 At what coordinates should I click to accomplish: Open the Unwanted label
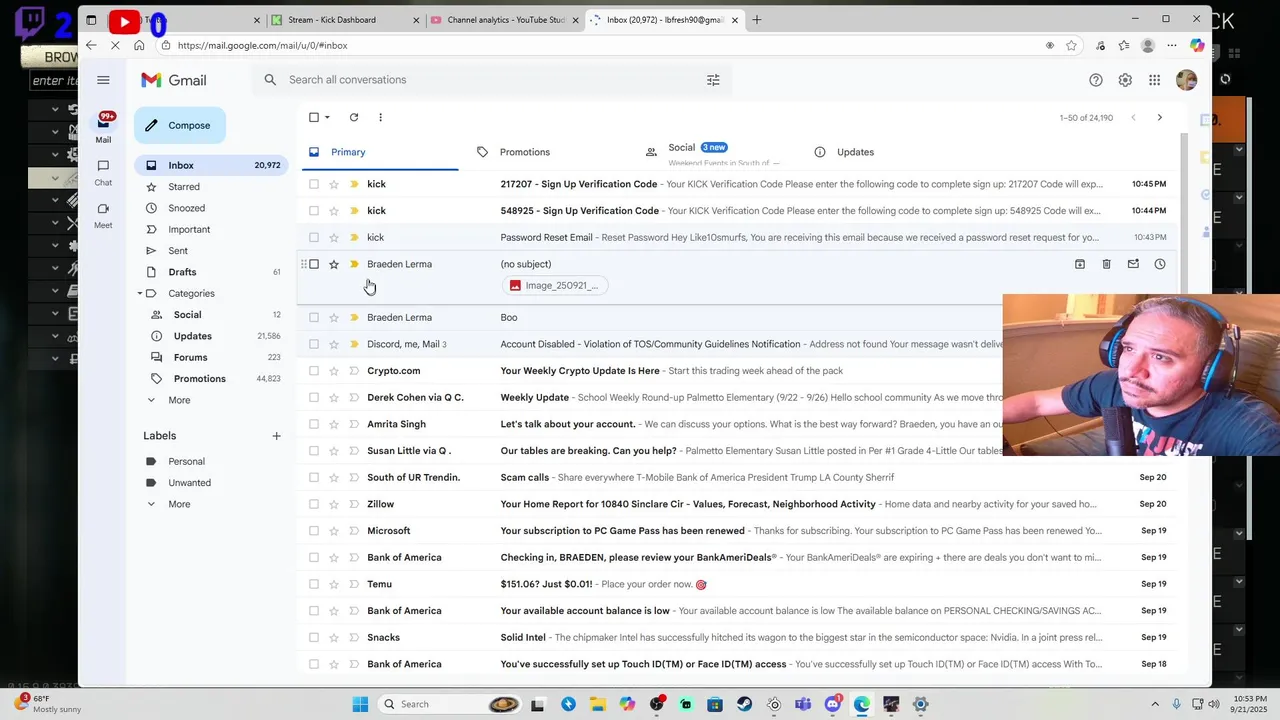tap(189, 483)
